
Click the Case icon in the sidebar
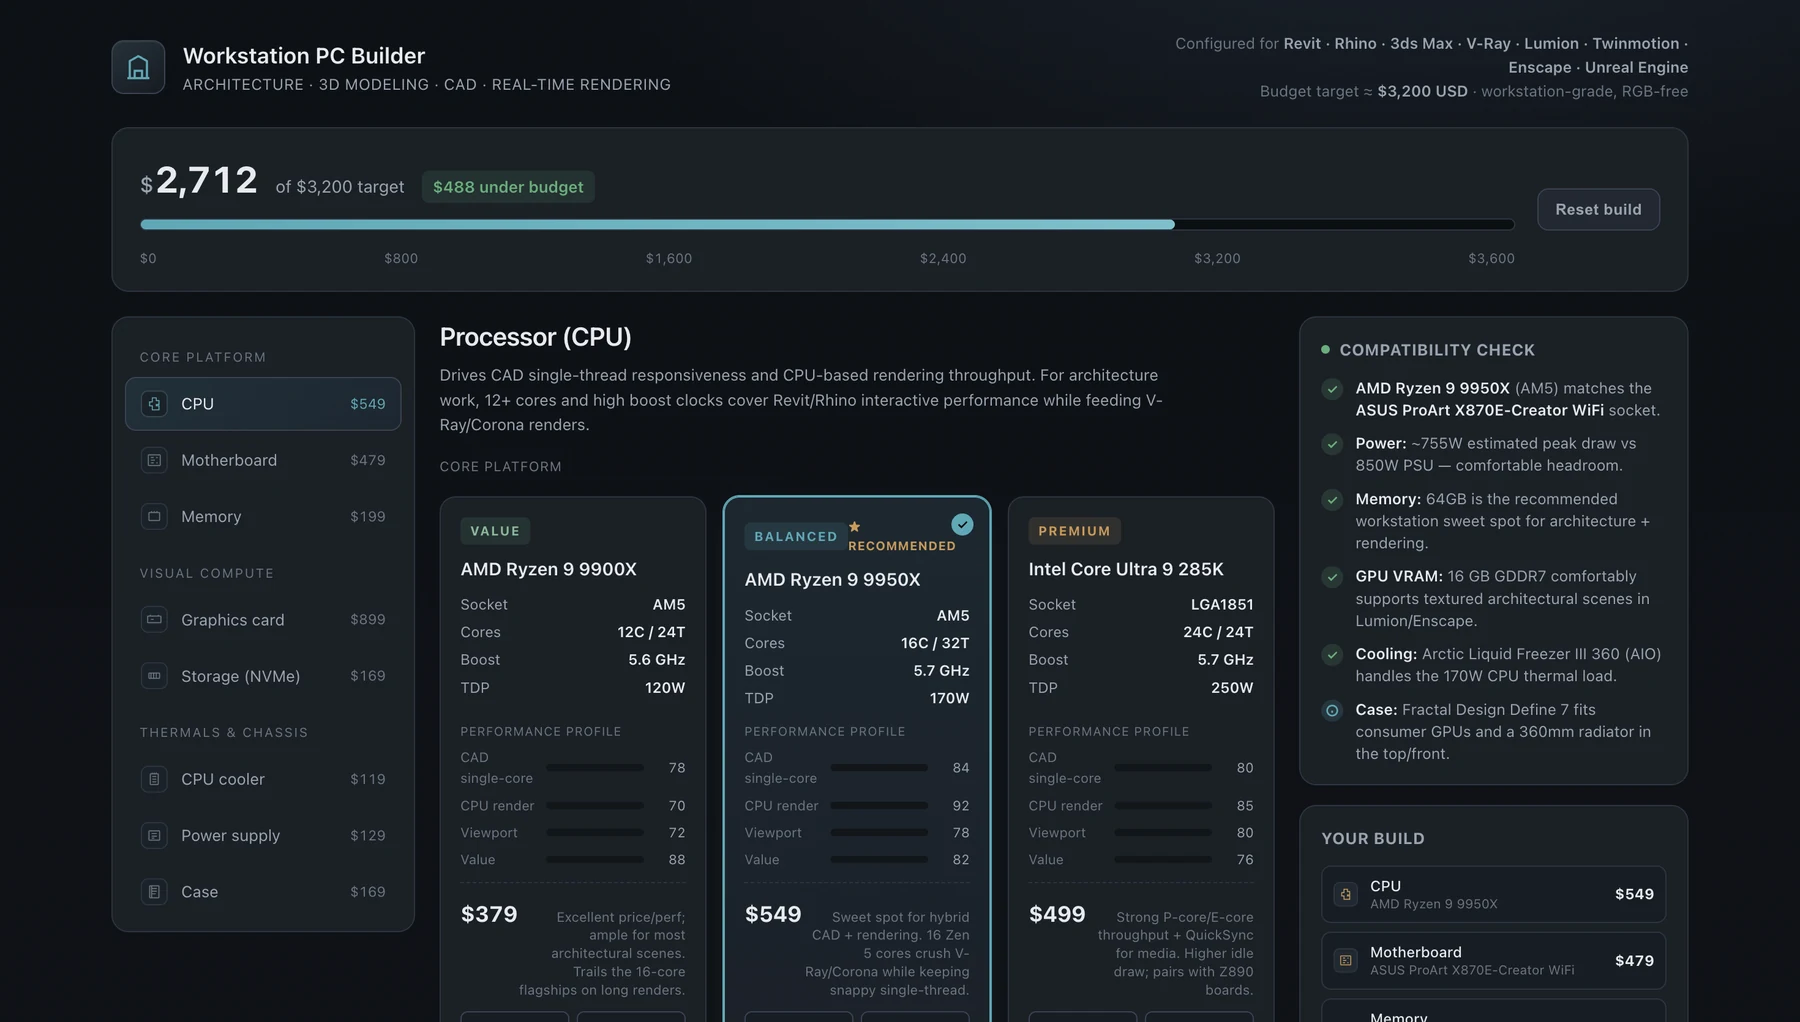pyautogui.click(x=154, y=891)
